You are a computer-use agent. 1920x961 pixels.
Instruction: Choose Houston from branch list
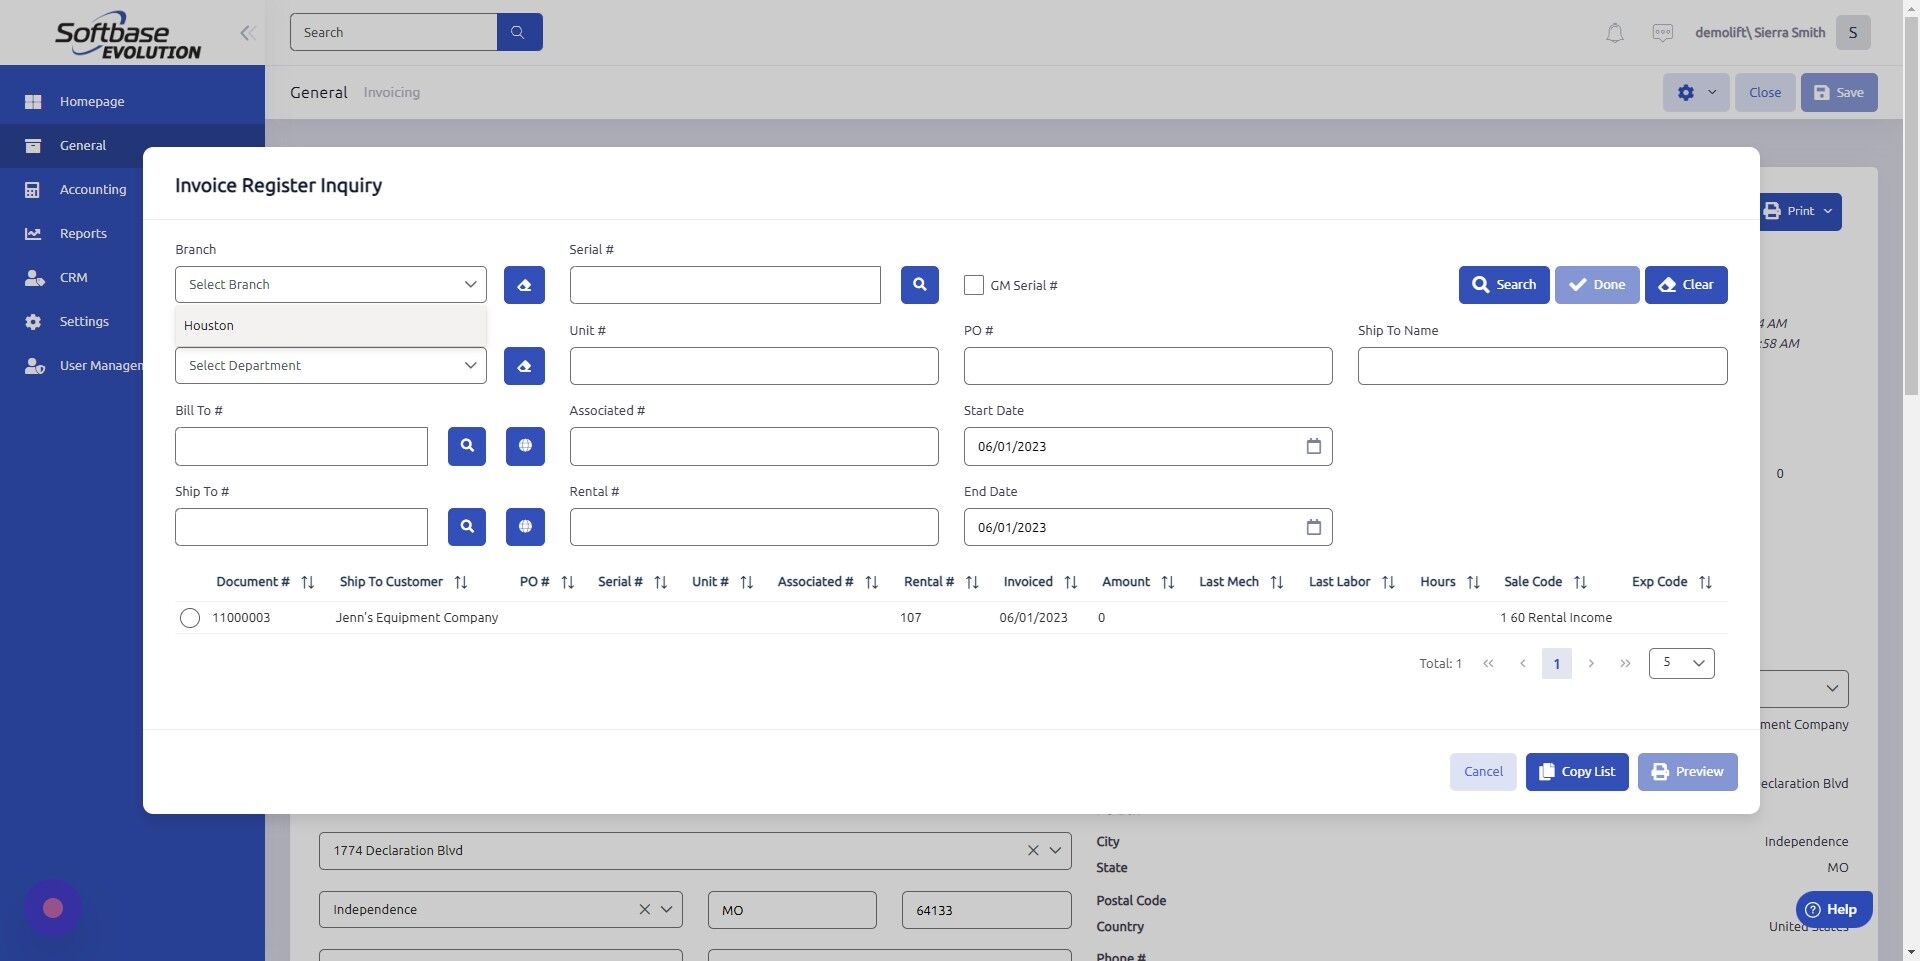(x=331, y=326)
